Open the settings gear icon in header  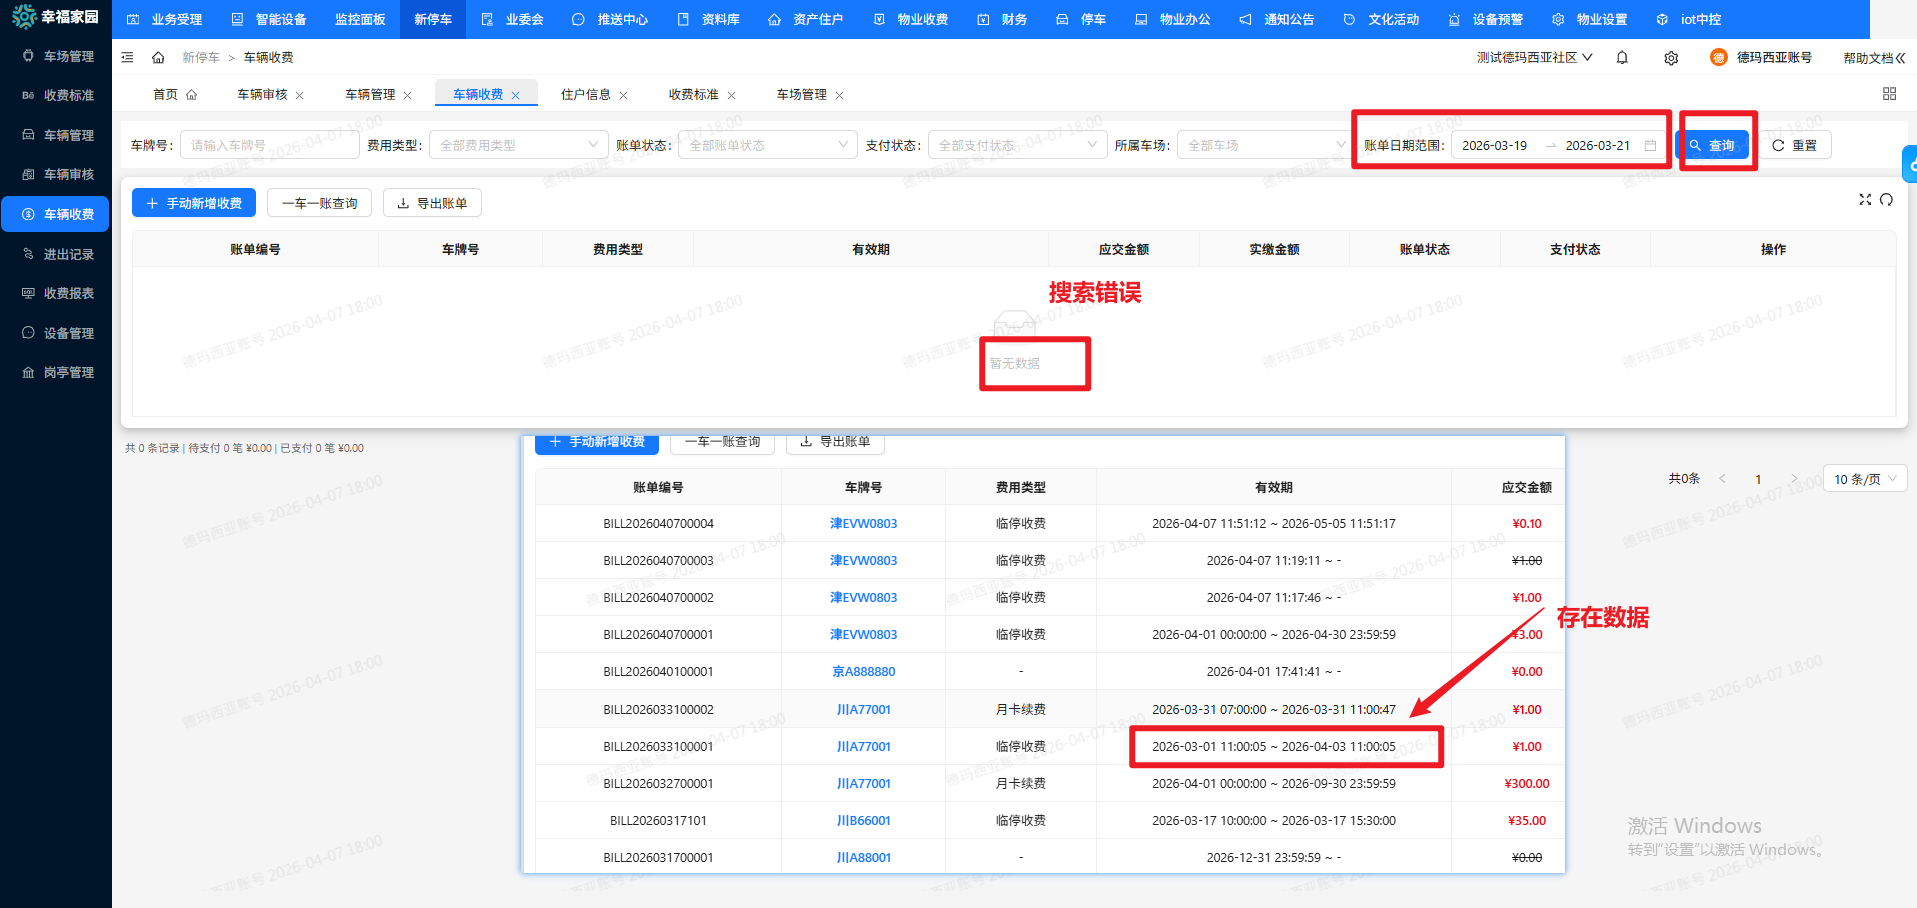coord(1671,58)
